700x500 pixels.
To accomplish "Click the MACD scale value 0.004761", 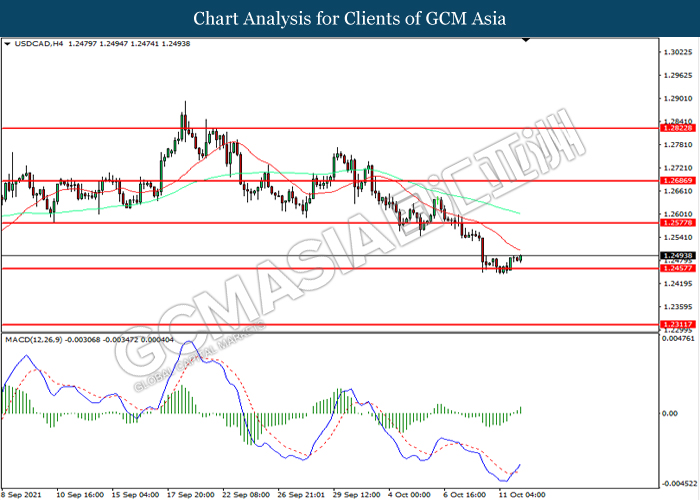I will coord(679,338).
